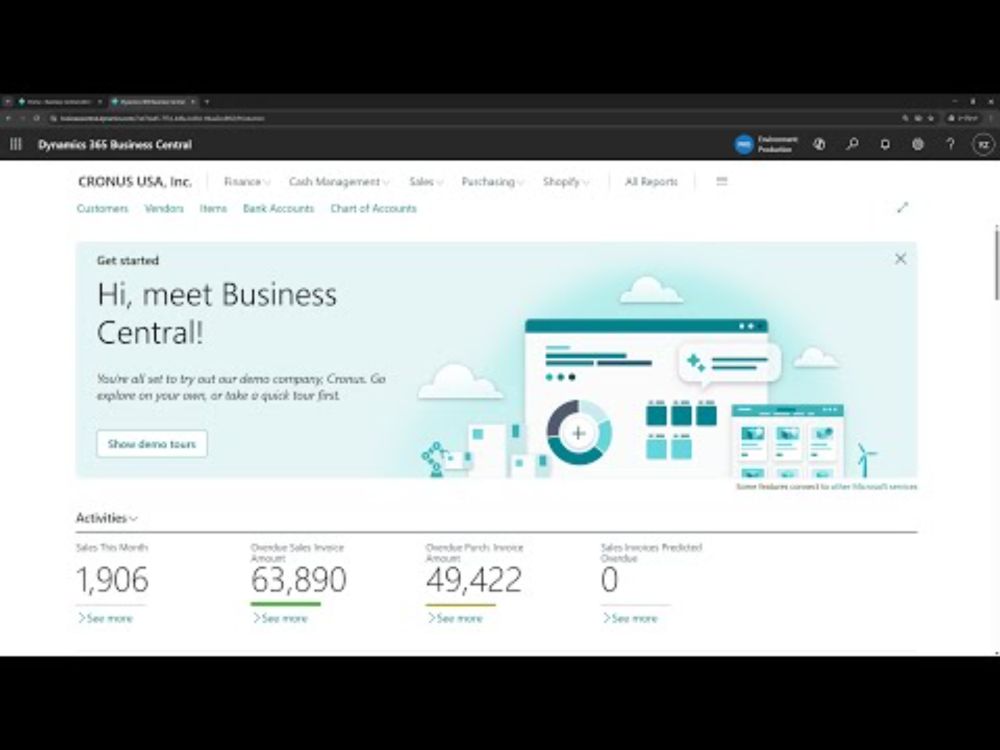
Task: Select the Dynamics 365 Business Central browser tab
Action: point(153,101)
